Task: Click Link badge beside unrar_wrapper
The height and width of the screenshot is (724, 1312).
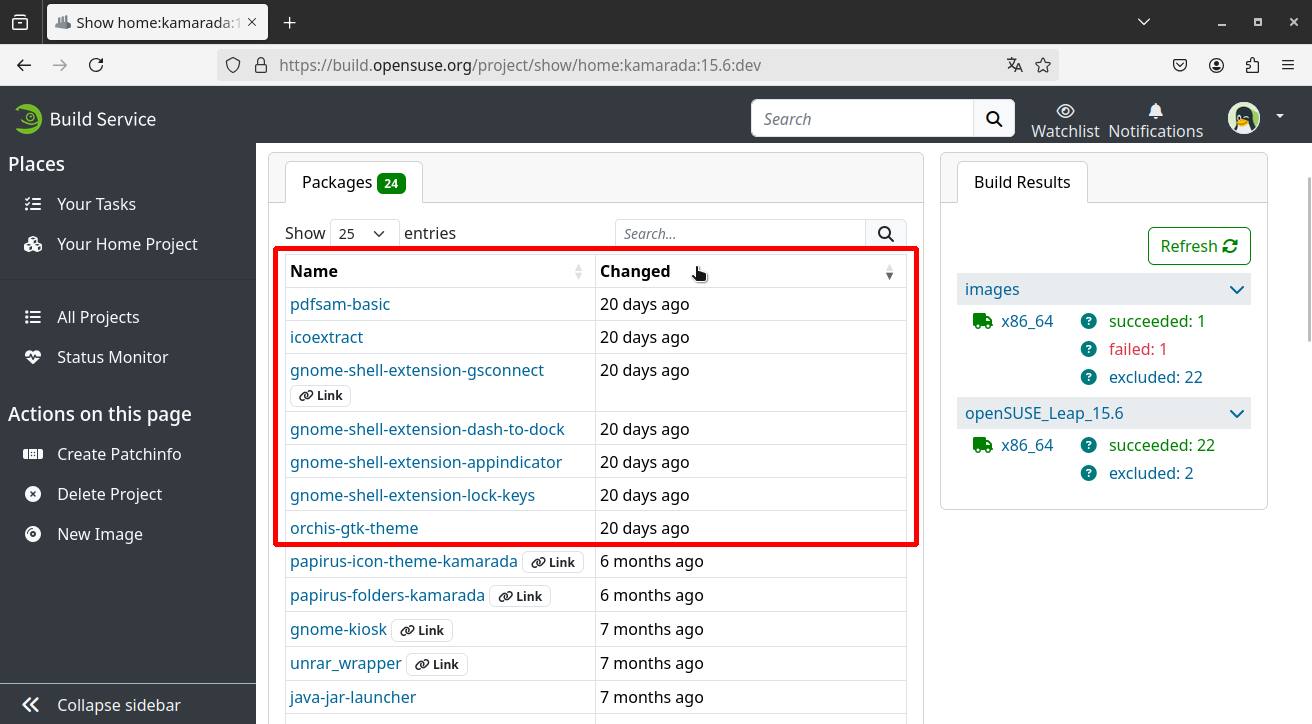Action: tap(437, 664)
